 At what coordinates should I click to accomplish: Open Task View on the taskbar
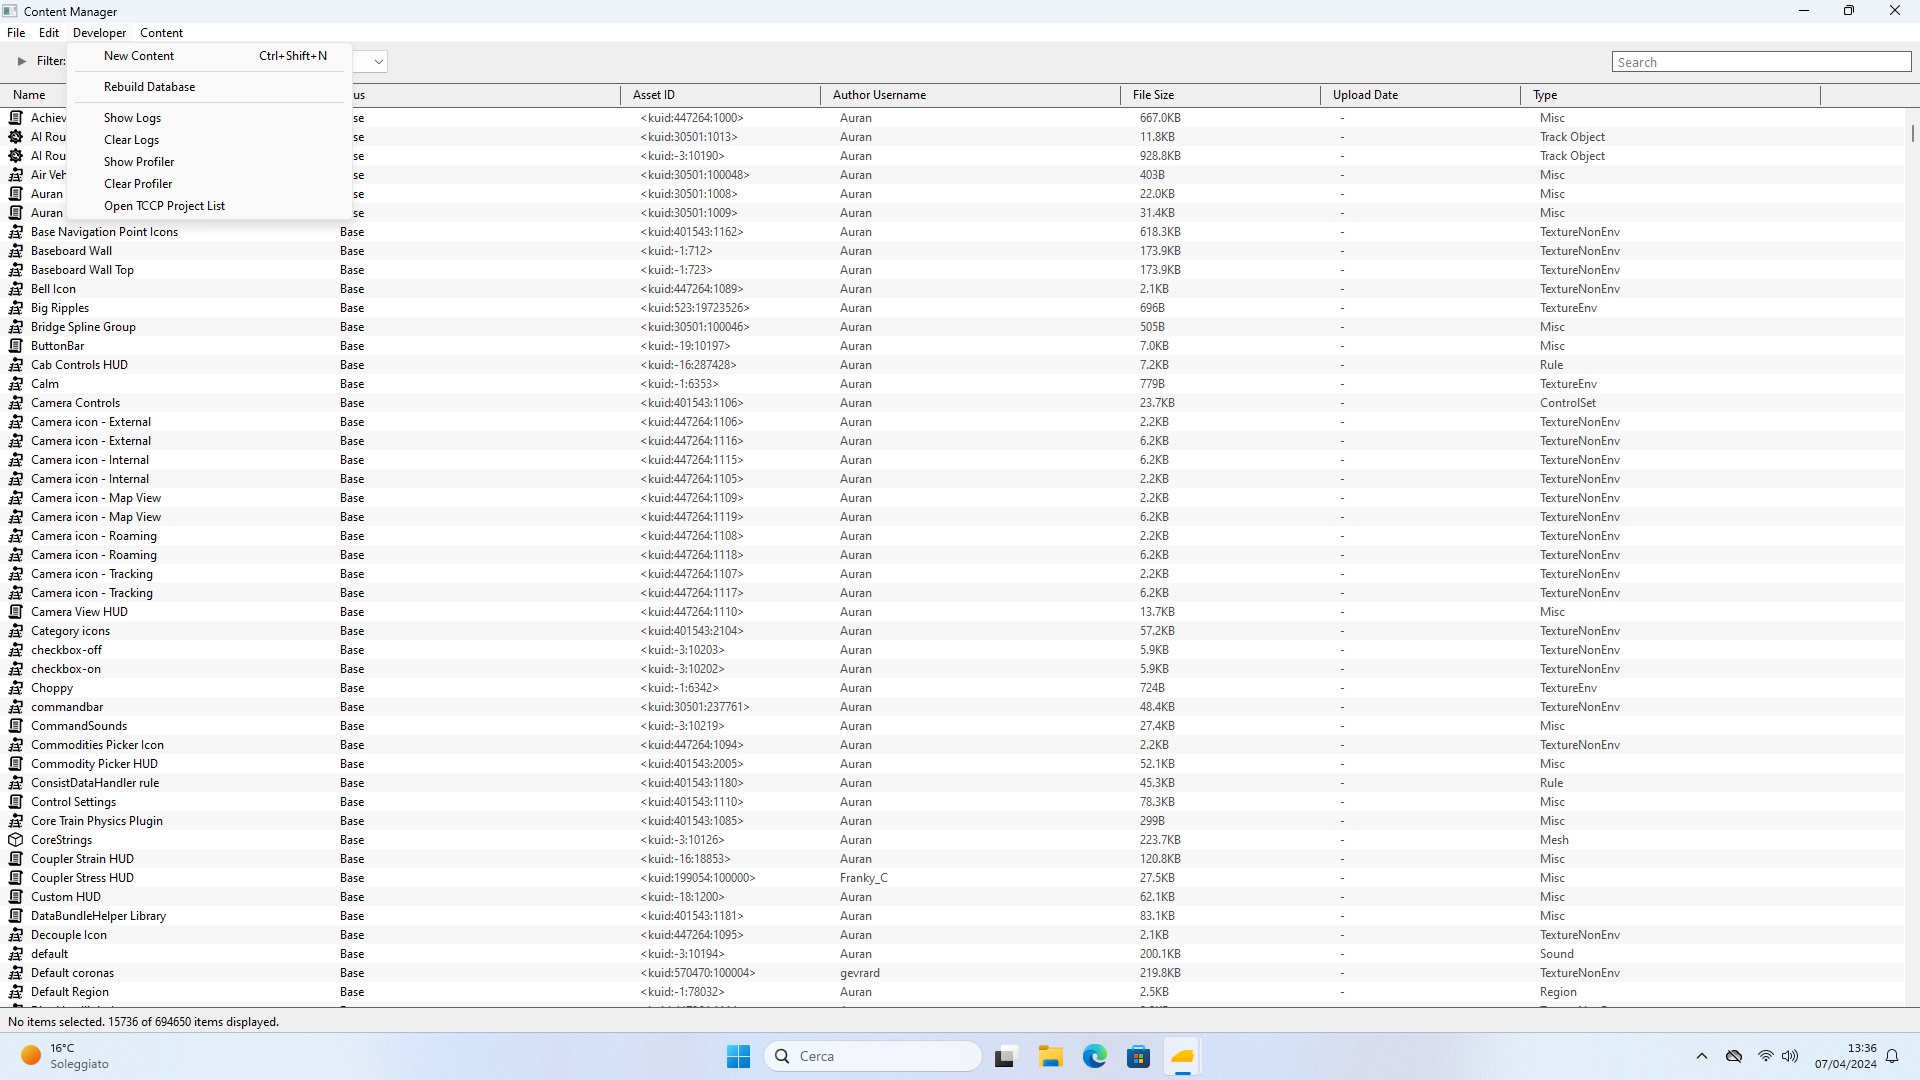click(x=1006, y=1056)
